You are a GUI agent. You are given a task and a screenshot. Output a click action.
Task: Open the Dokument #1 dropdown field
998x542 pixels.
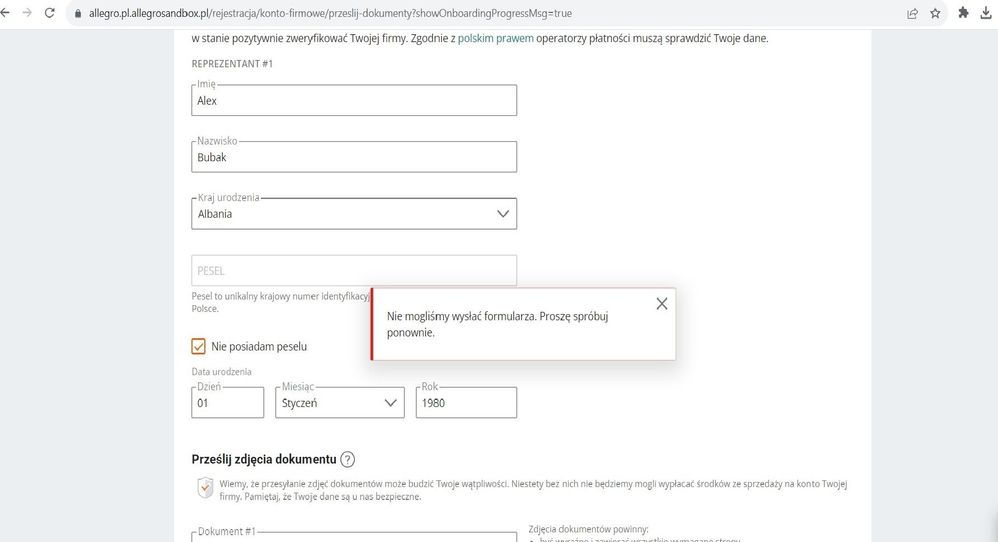click(354, 537)
